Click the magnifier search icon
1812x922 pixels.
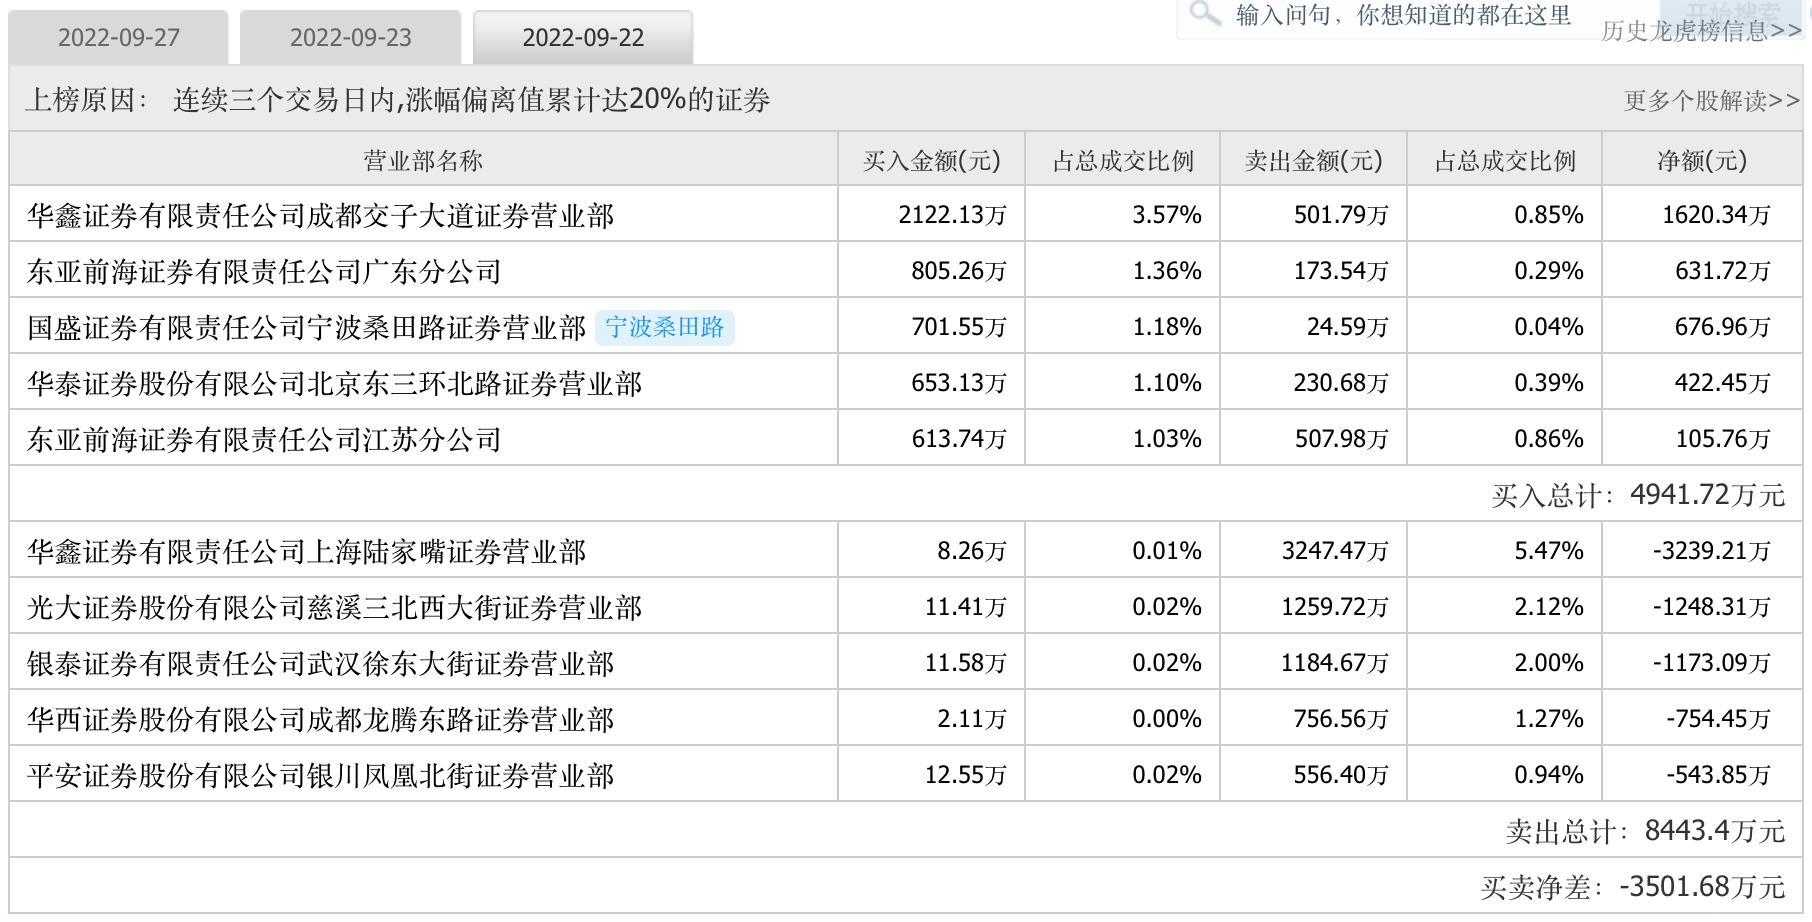coord(1205,14)
